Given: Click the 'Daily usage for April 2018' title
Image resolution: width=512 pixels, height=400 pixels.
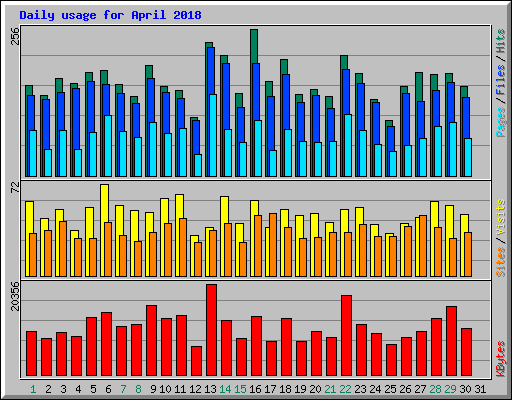Looking at the screenshot, I should coord(110,15).
